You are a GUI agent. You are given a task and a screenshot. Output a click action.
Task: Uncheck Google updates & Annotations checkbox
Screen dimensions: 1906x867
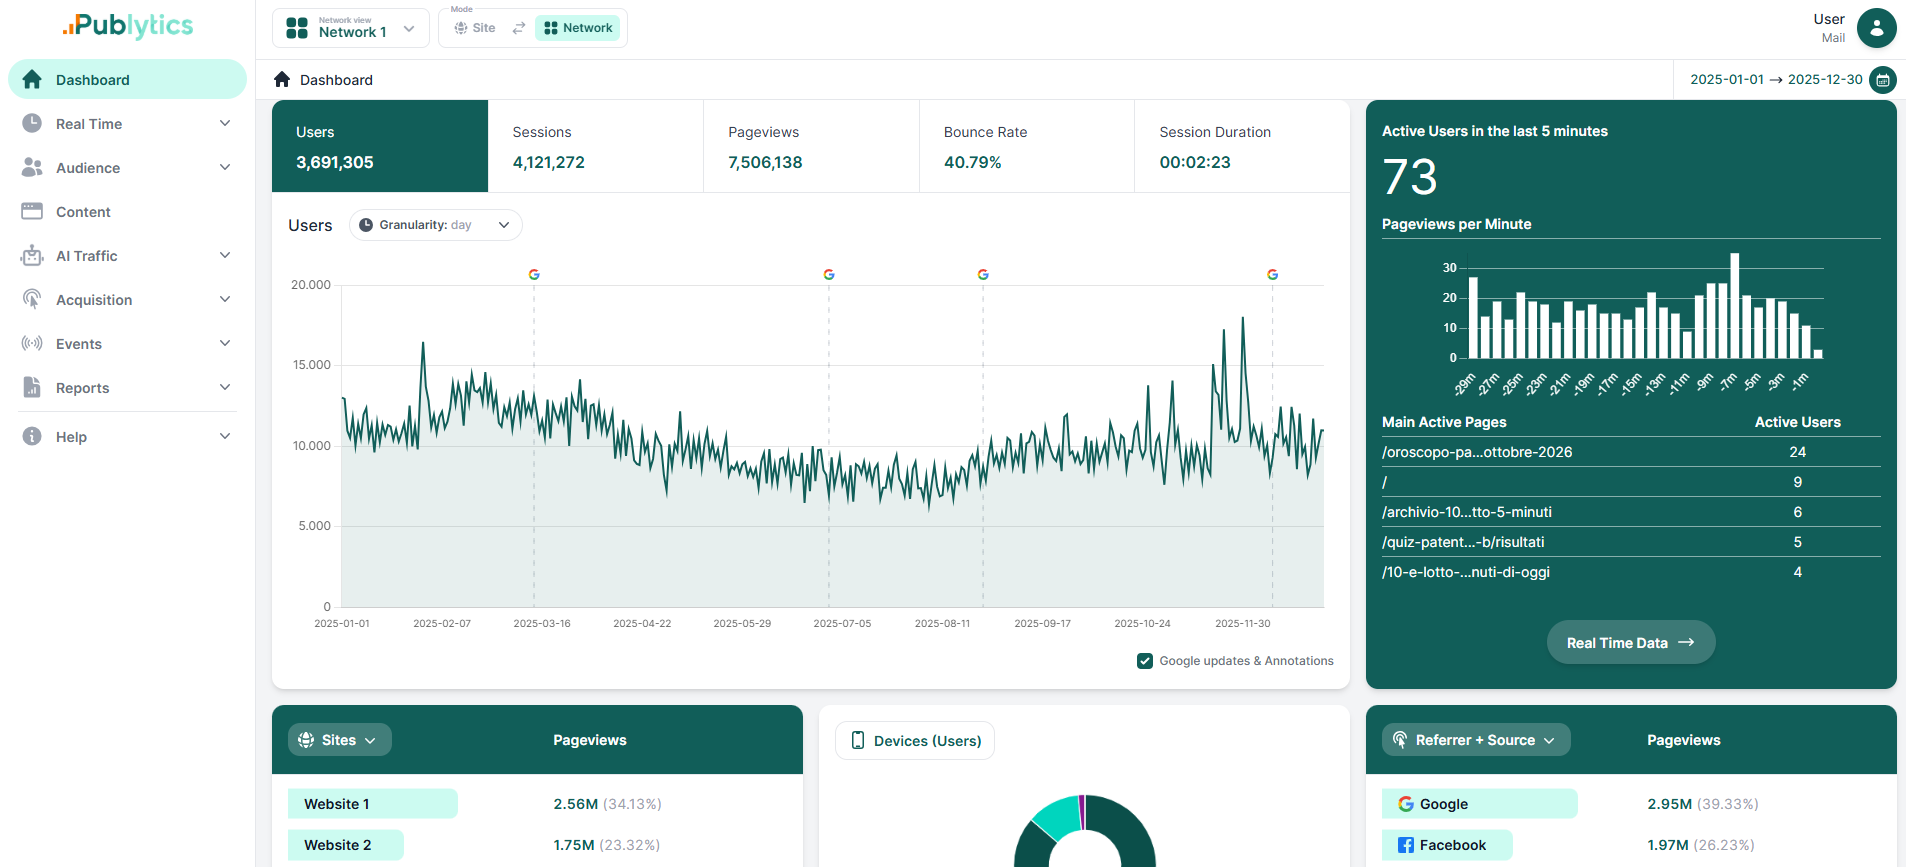[x=1145, y=661]
